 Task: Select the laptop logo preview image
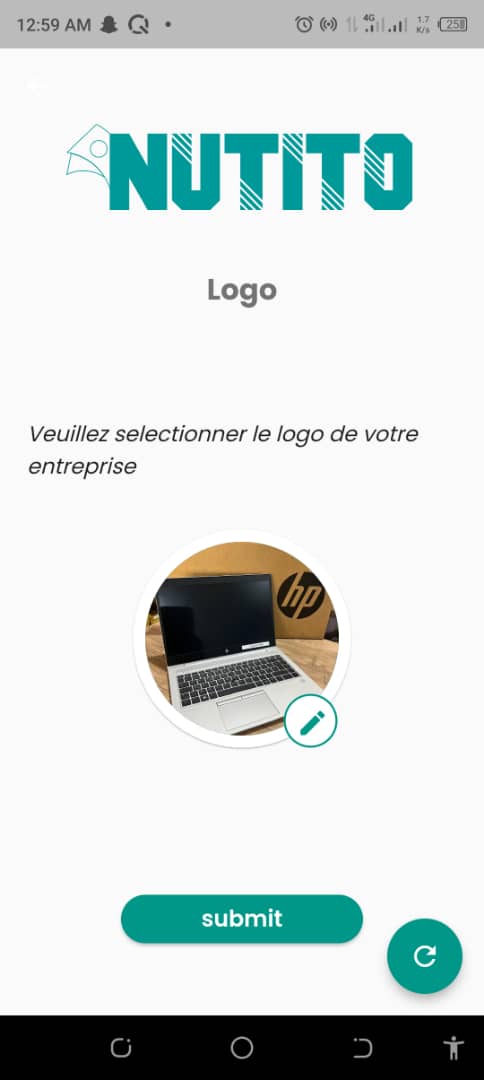[242, 638]
